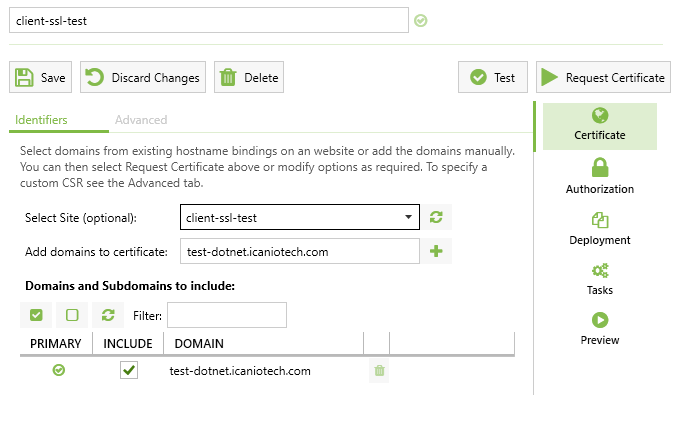Viewport: 683px width, 434px height.
Task: Set test-dotnet.icaniotech.com as primary domain
Action: [59, 371]
